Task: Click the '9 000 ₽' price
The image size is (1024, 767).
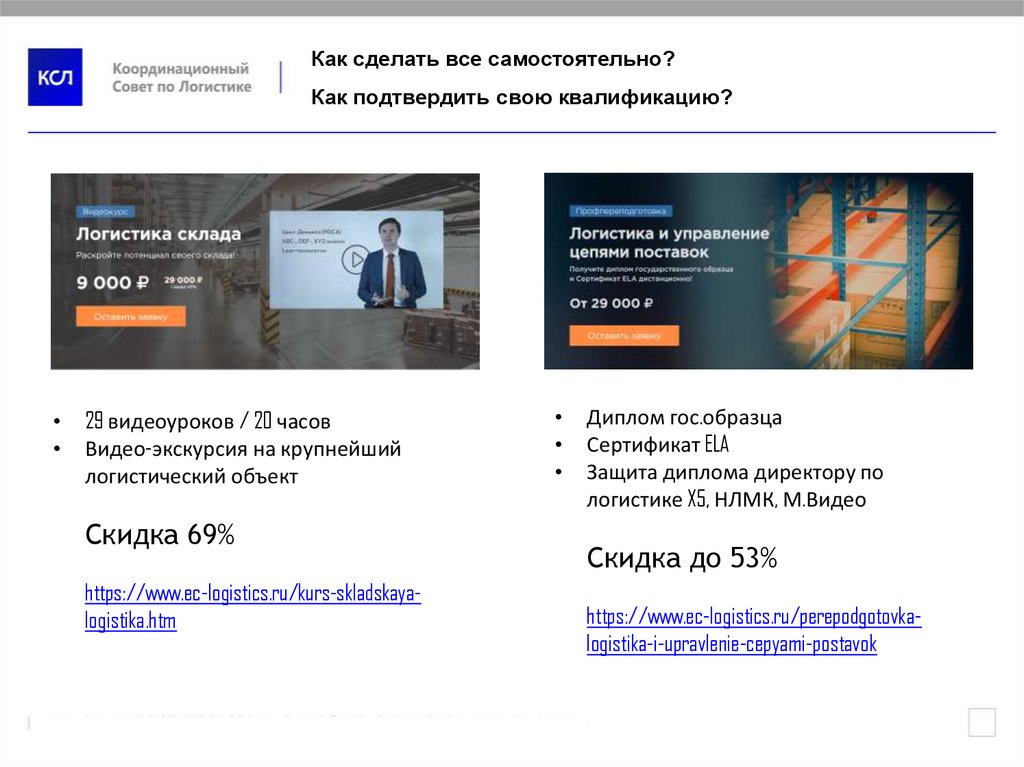Action: [112, 283]
